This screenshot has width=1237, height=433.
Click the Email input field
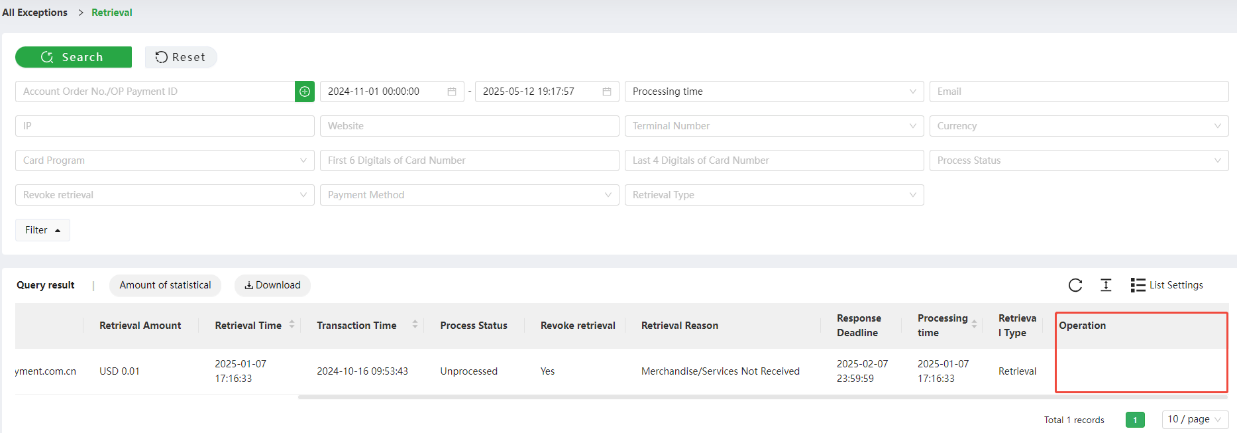click(x=1078, y=91)
